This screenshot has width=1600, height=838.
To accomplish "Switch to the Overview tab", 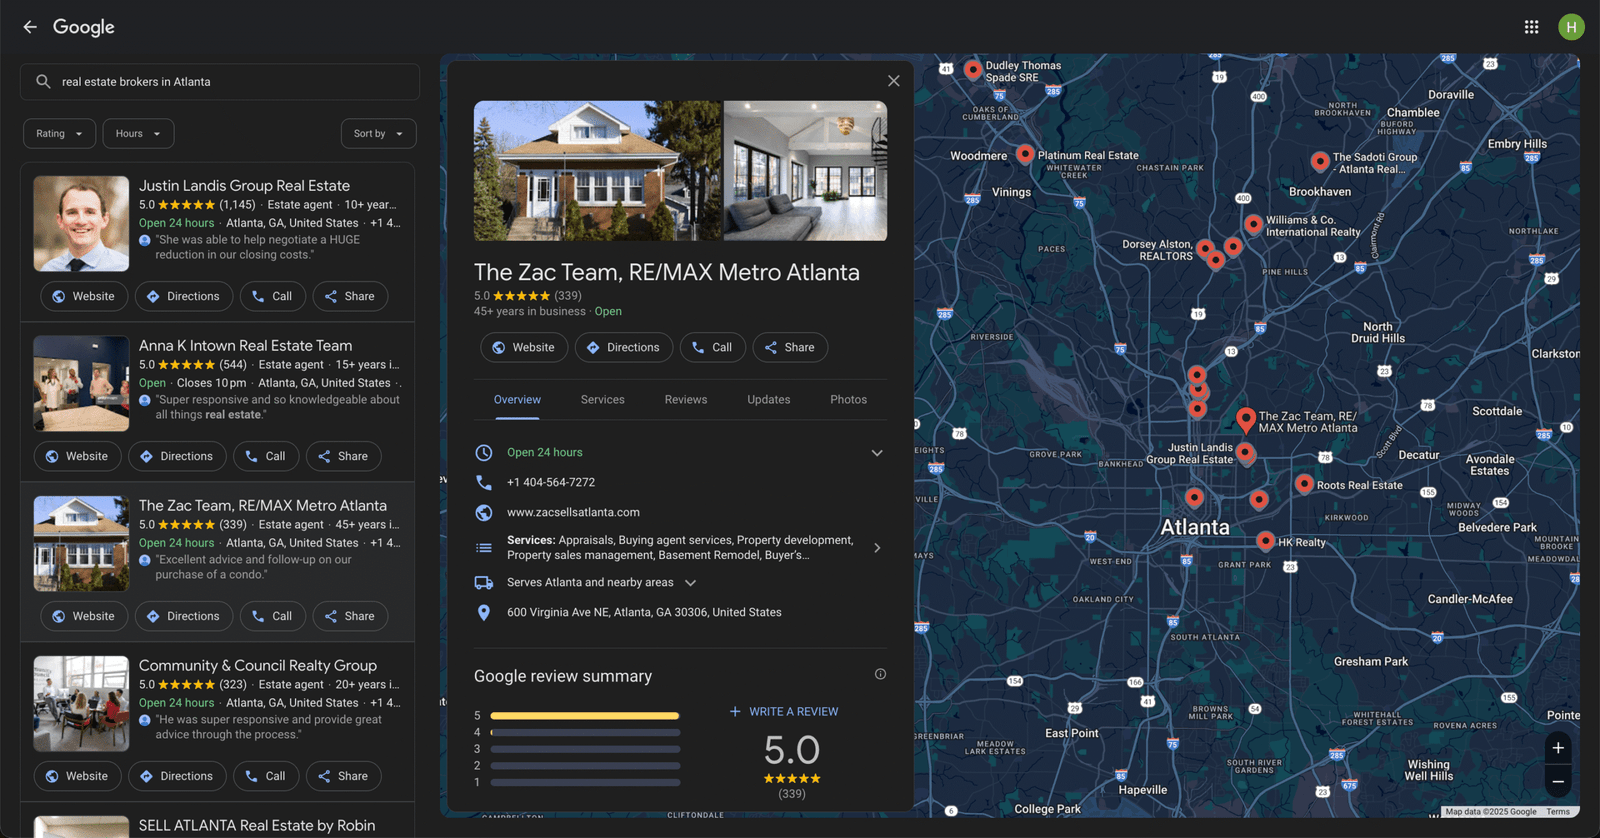I will [x=517, y=400].
